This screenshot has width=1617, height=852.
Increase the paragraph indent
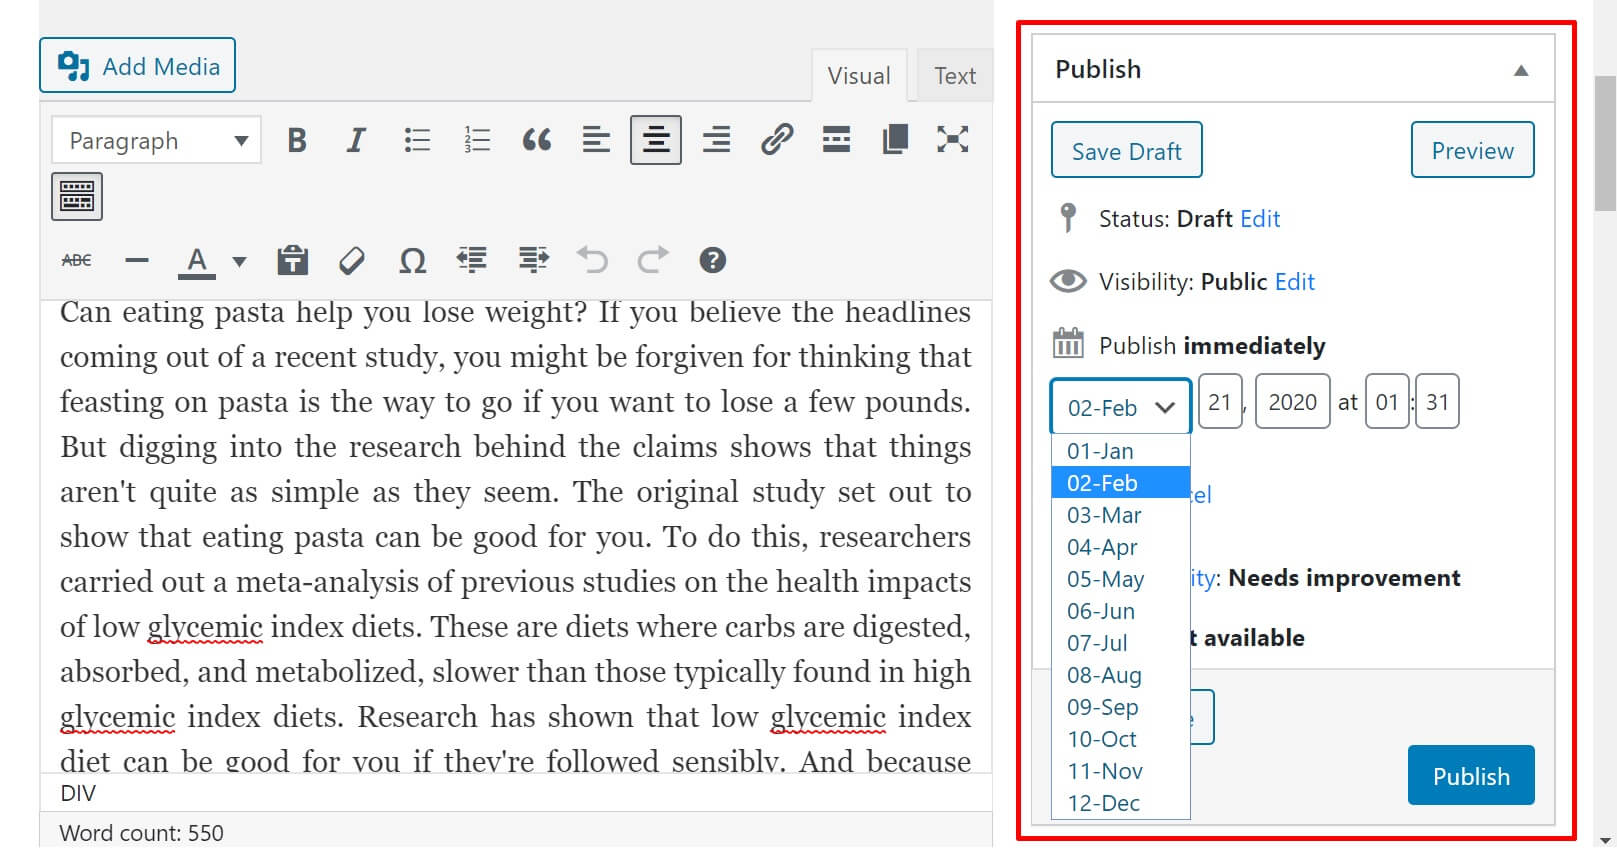coord(534,261)
